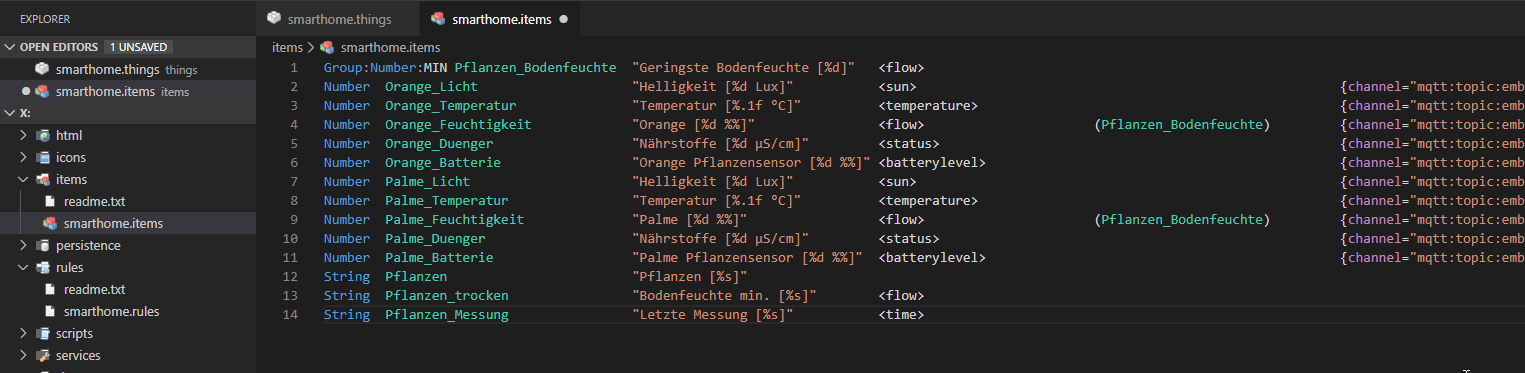1525x373 pixels.
Task: Click the services folder icon
Action: point(43,355)
